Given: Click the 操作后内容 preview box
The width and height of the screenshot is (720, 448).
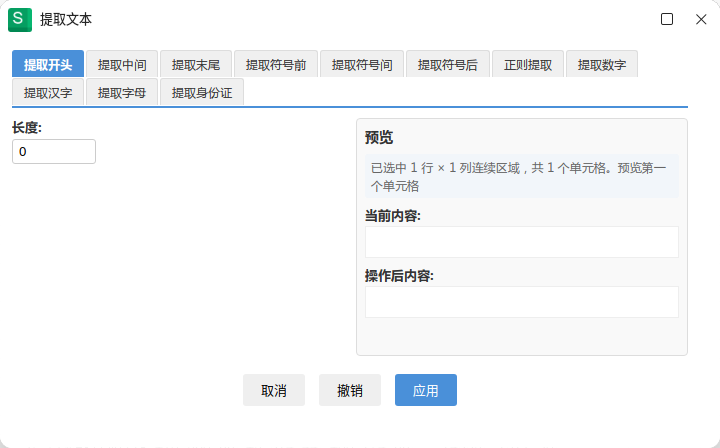Looking at the screenshot, I should coord(522,302).
